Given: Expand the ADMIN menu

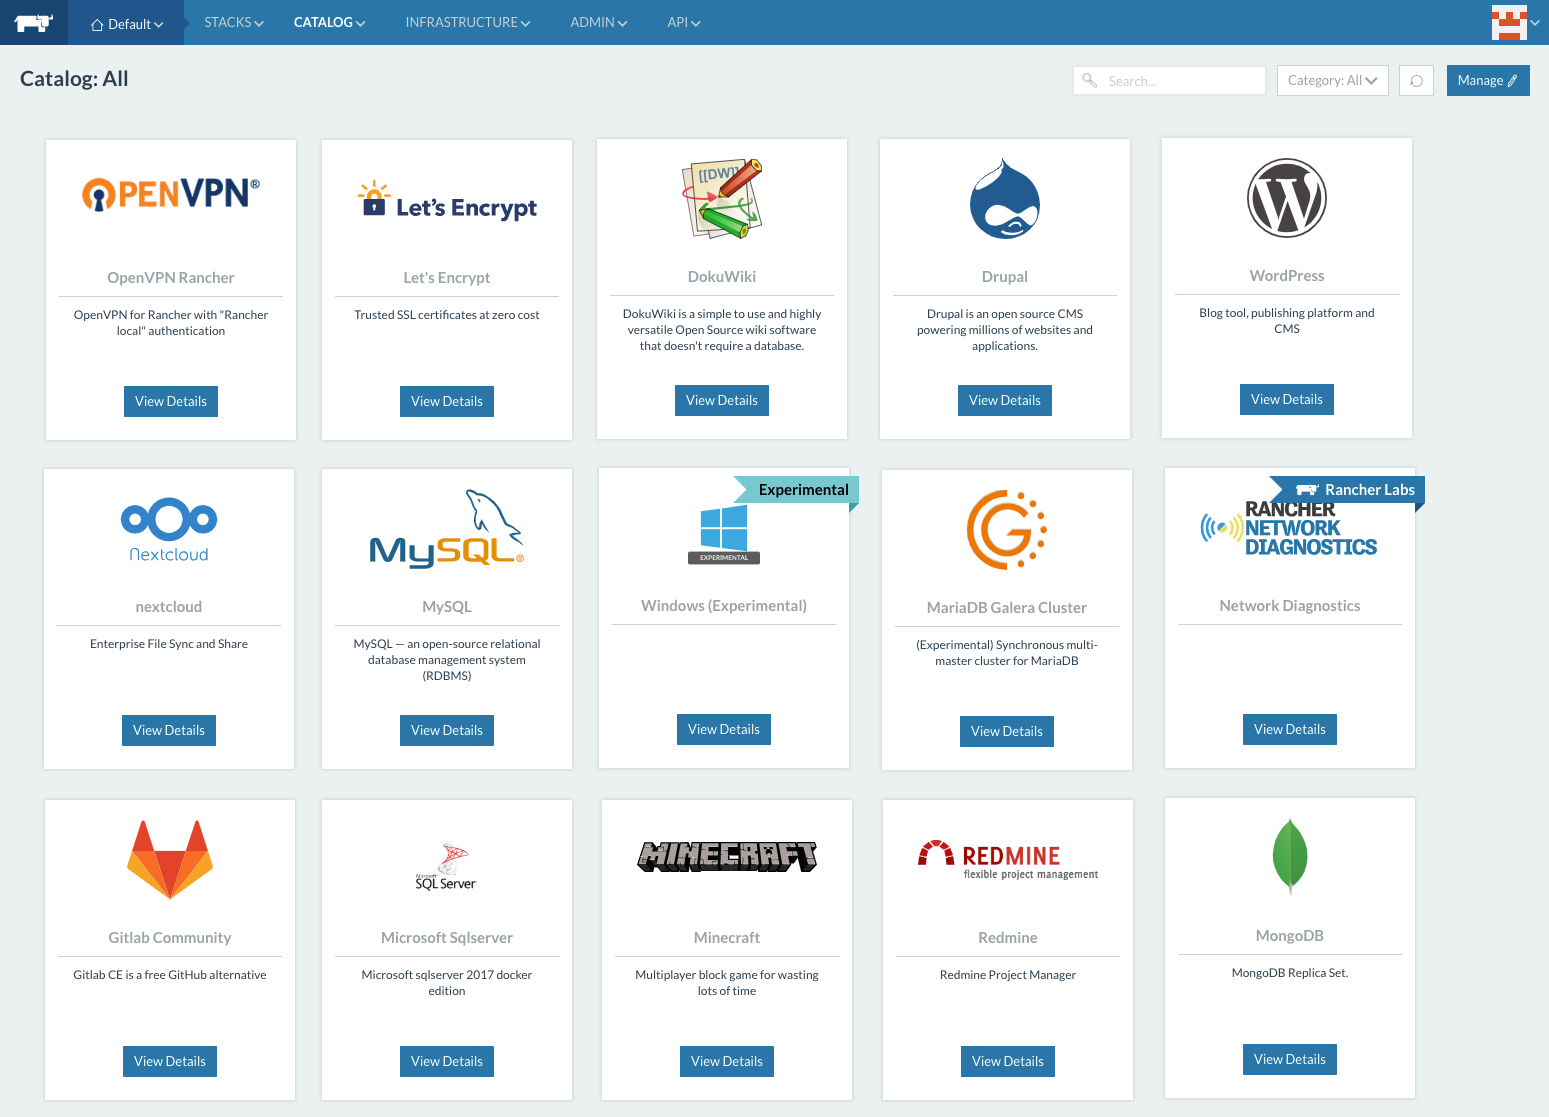Looking at the screenshot, I should click(x=599, y=22).
